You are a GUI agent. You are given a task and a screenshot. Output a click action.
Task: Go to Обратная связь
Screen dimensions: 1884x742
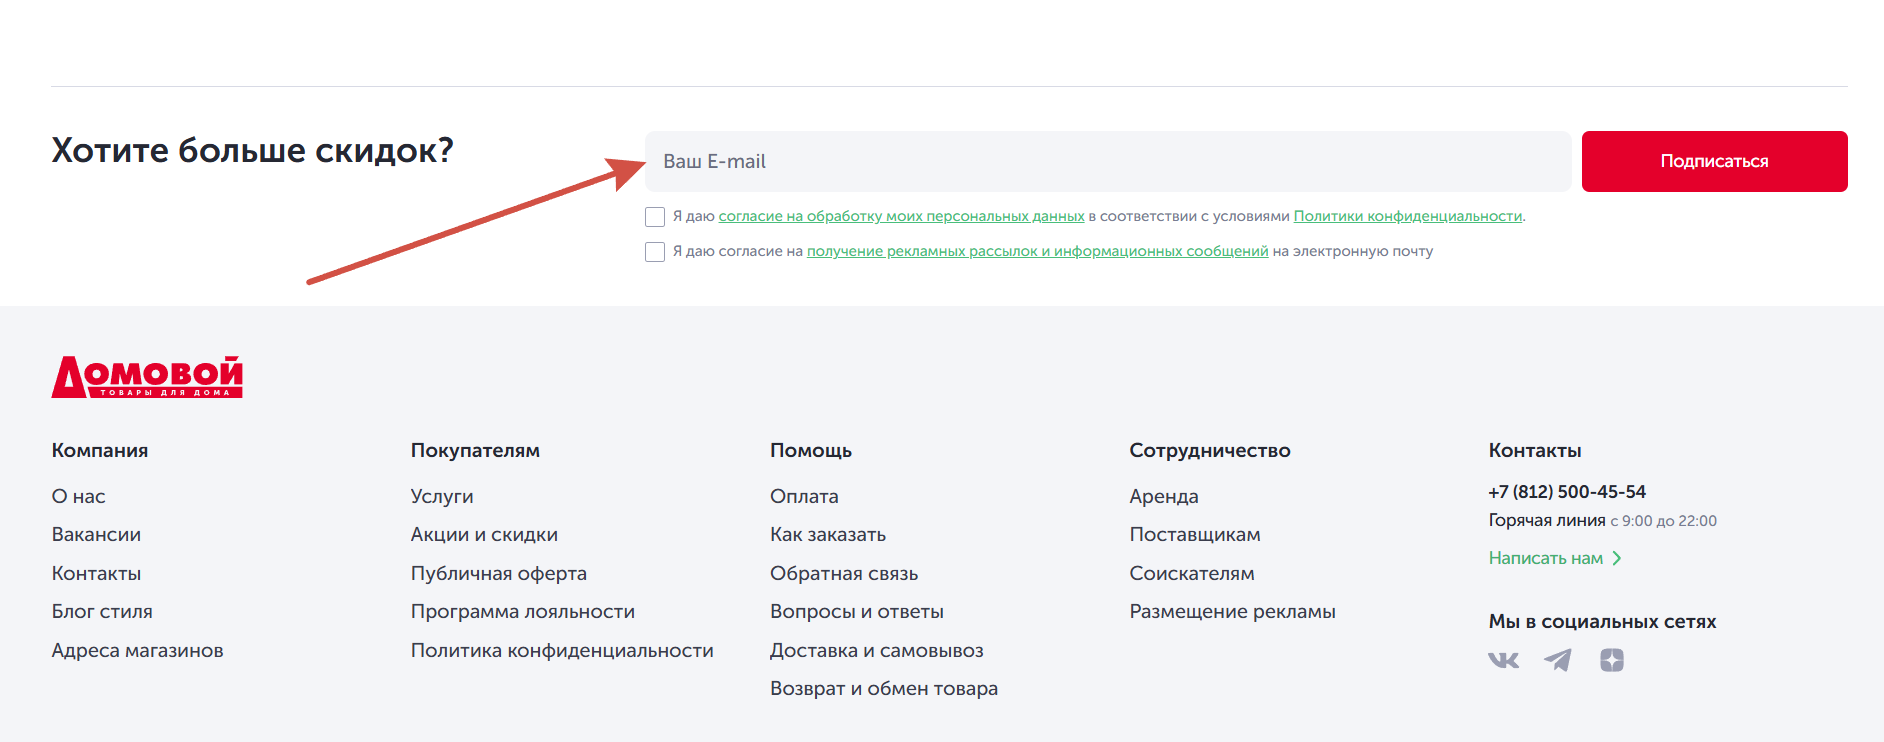click(x=844, y=573)
